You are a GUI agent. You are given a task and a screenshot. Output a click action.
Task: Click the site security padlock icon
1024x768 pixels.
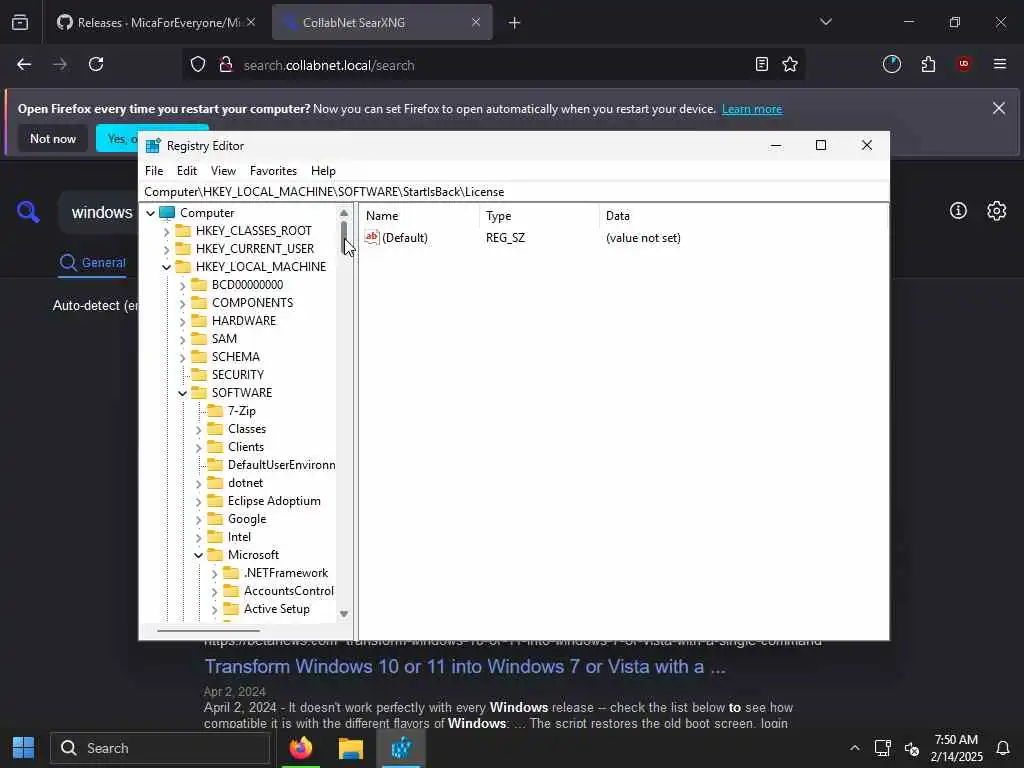click(226, 65)
